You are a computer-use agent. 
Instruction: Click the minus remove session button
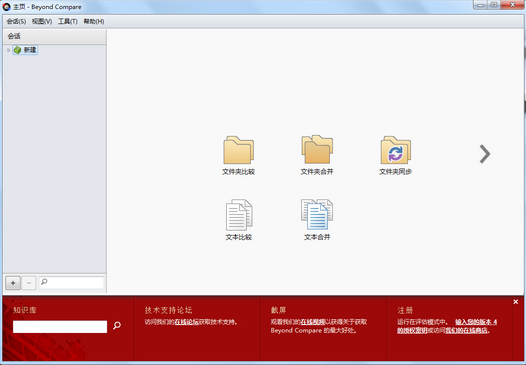click(29, 283)
